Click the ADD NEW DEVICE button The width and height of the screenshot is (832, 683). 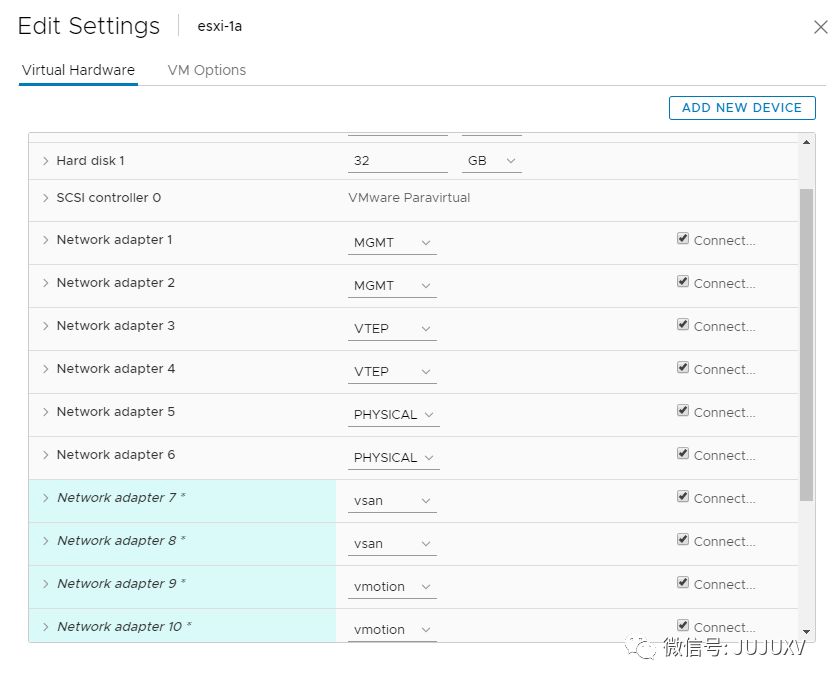click(x=742, y=108)
